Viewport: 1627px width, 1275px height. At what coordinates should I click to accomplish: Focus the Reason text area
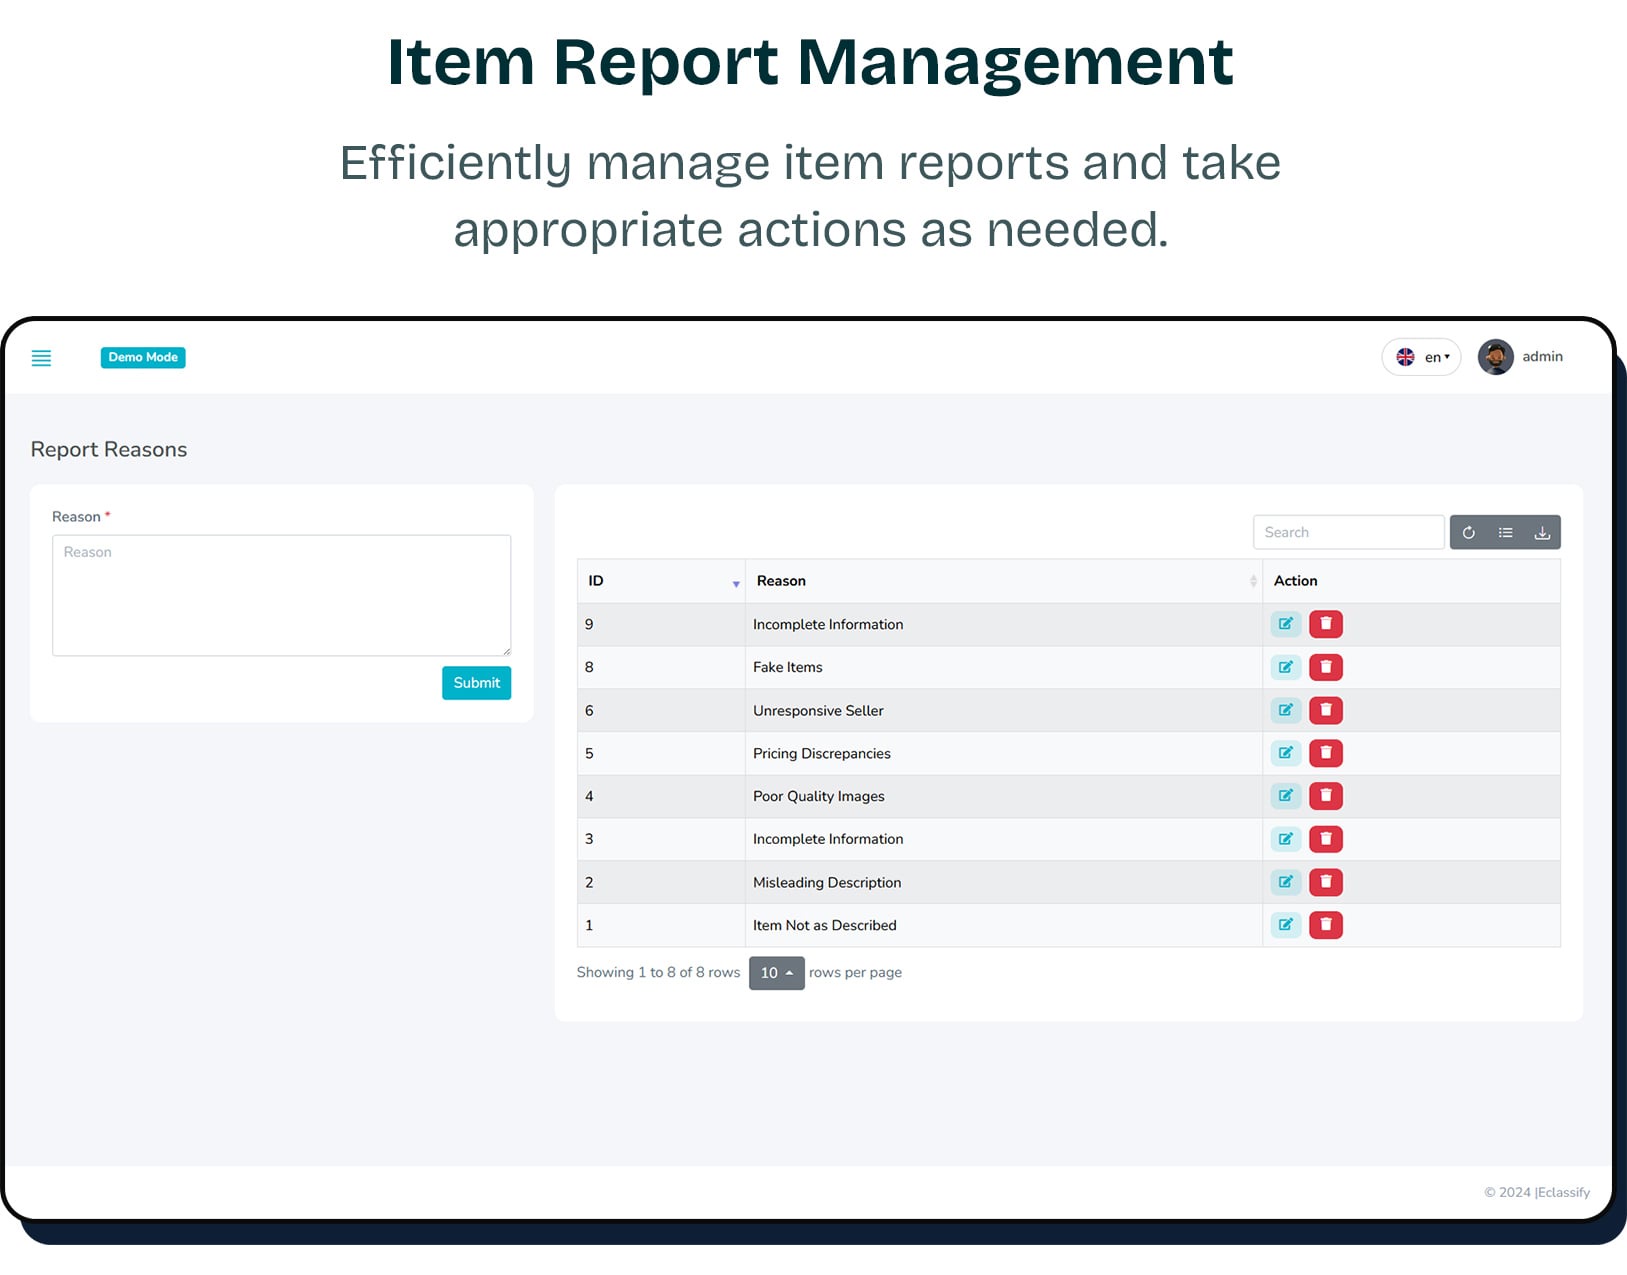(x=281, y=595)
